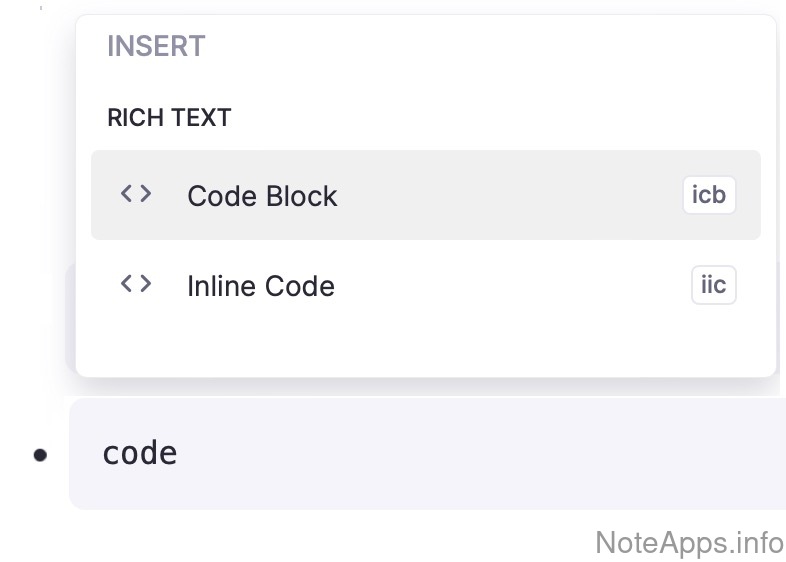786x562 pixels.
Task: Click white page area below the code block
Action: 300,536
